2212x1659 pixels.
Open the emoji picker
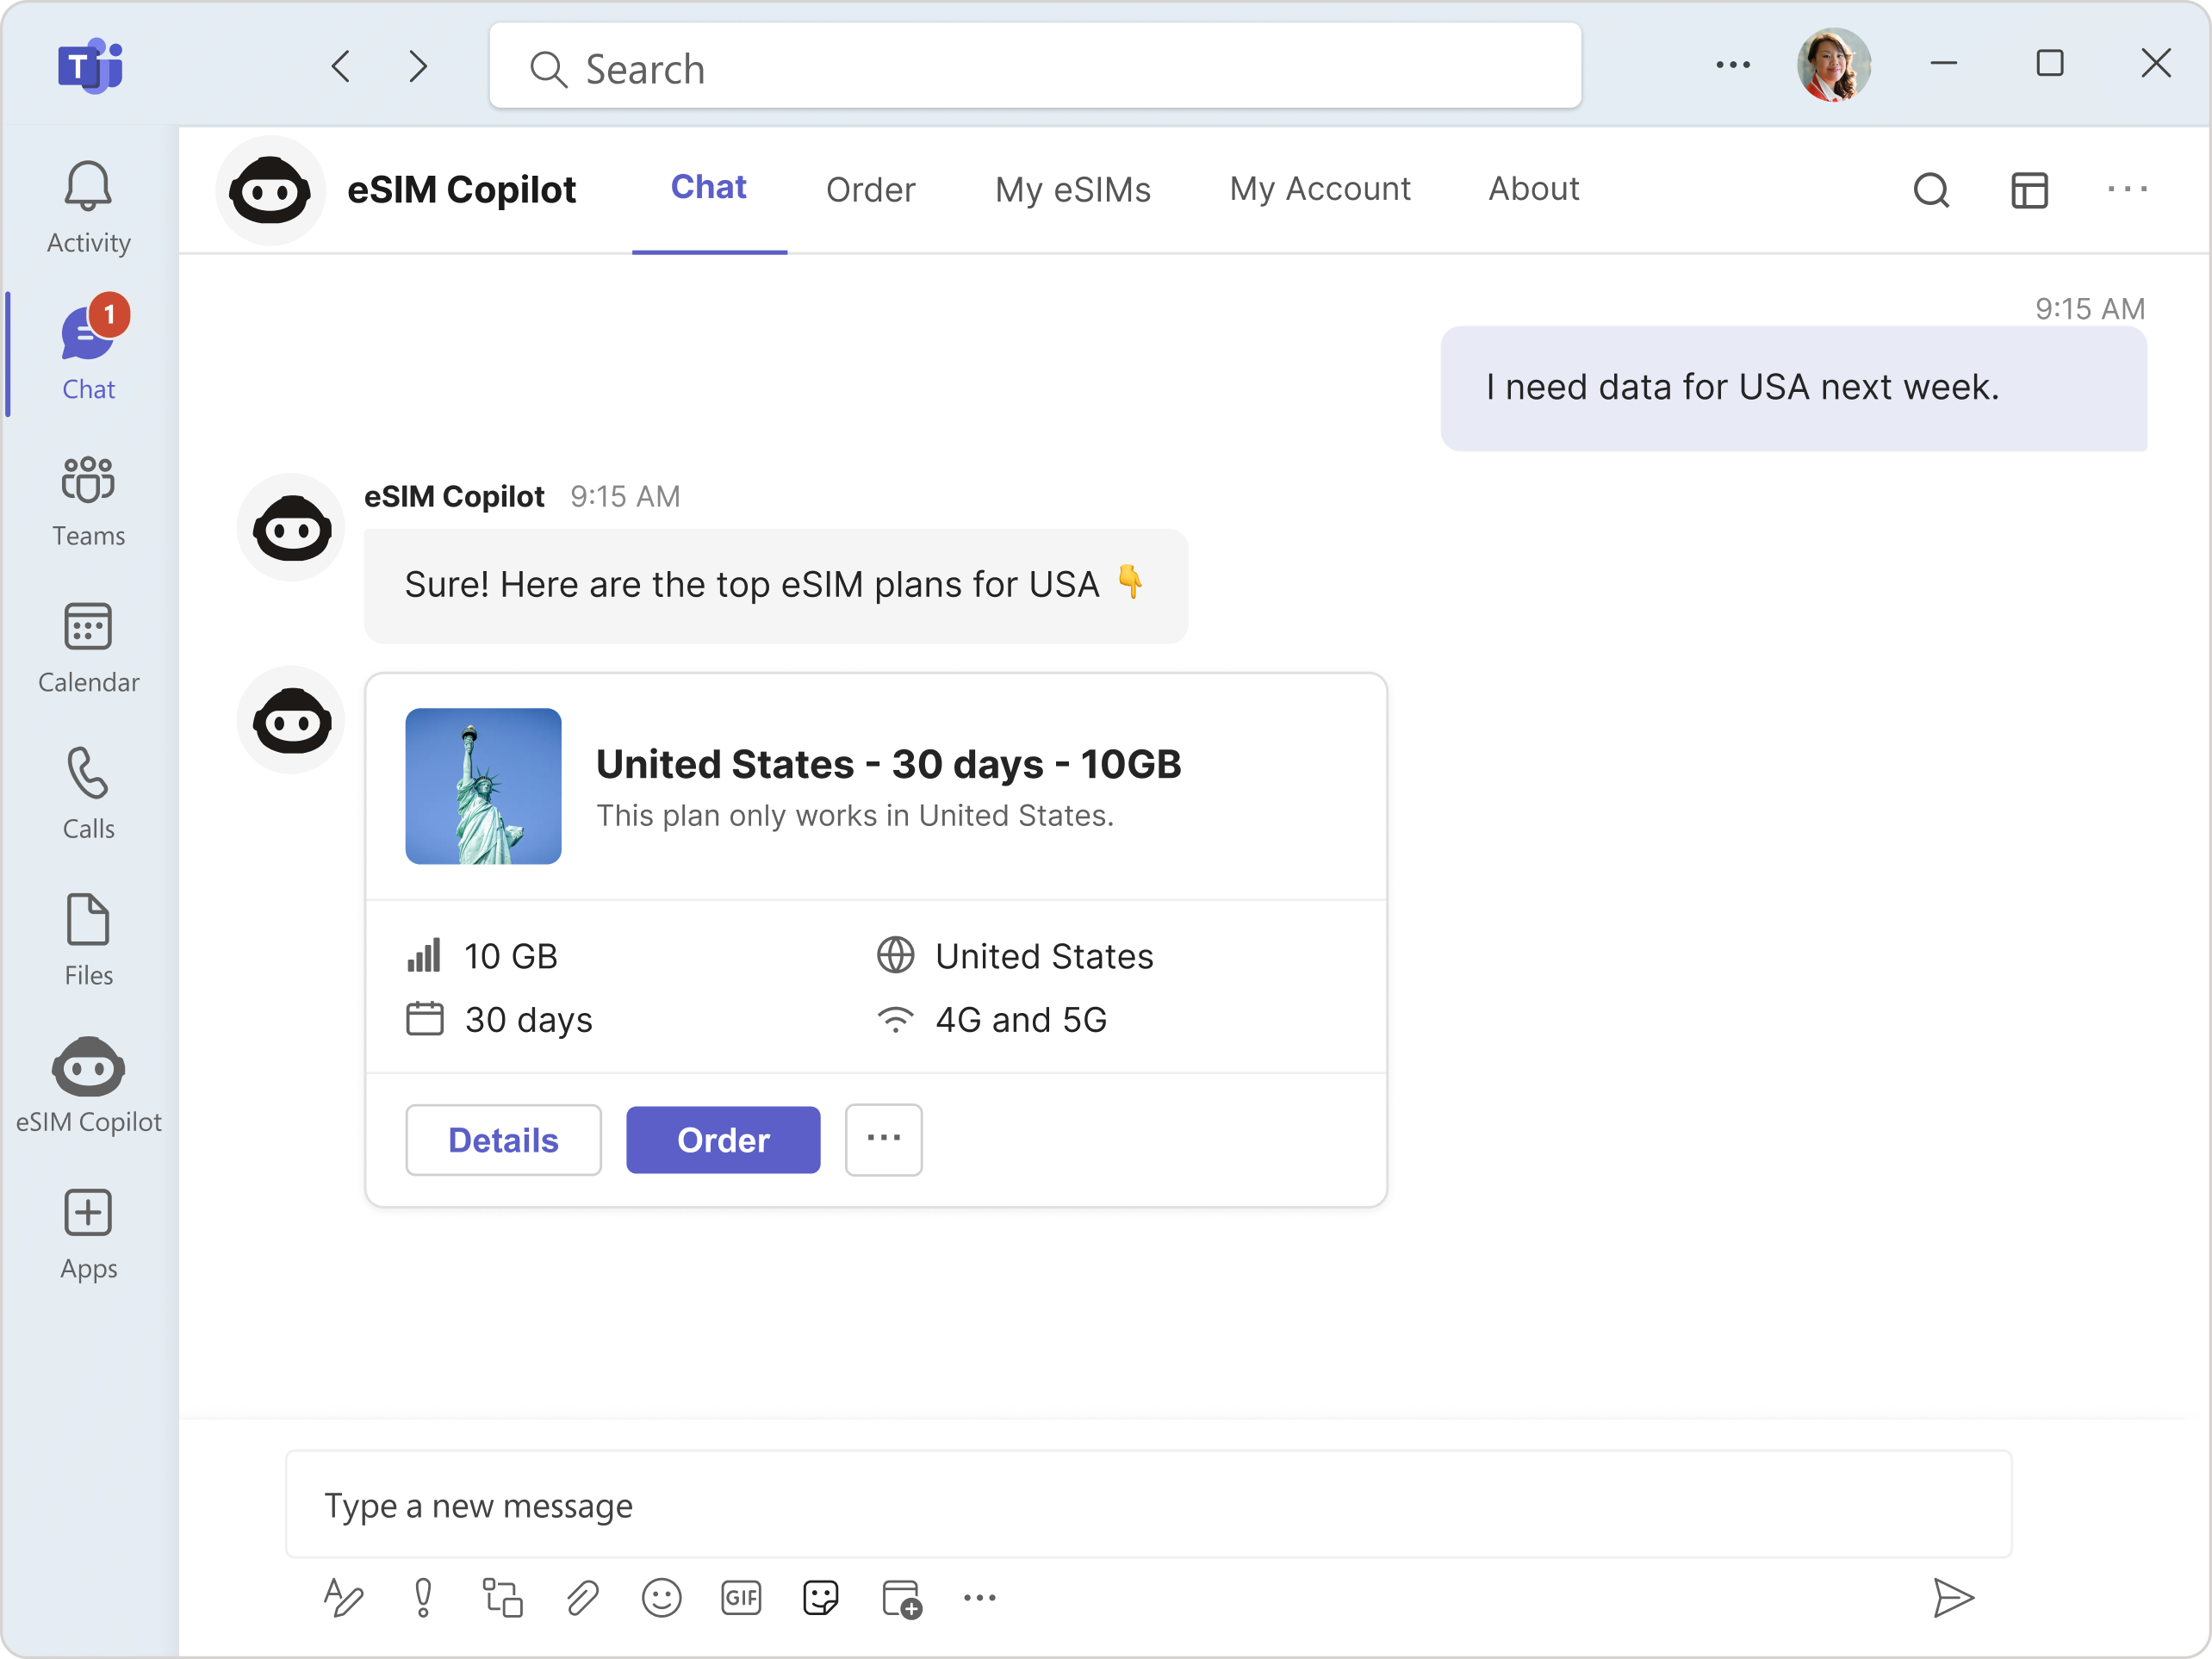661,1597
